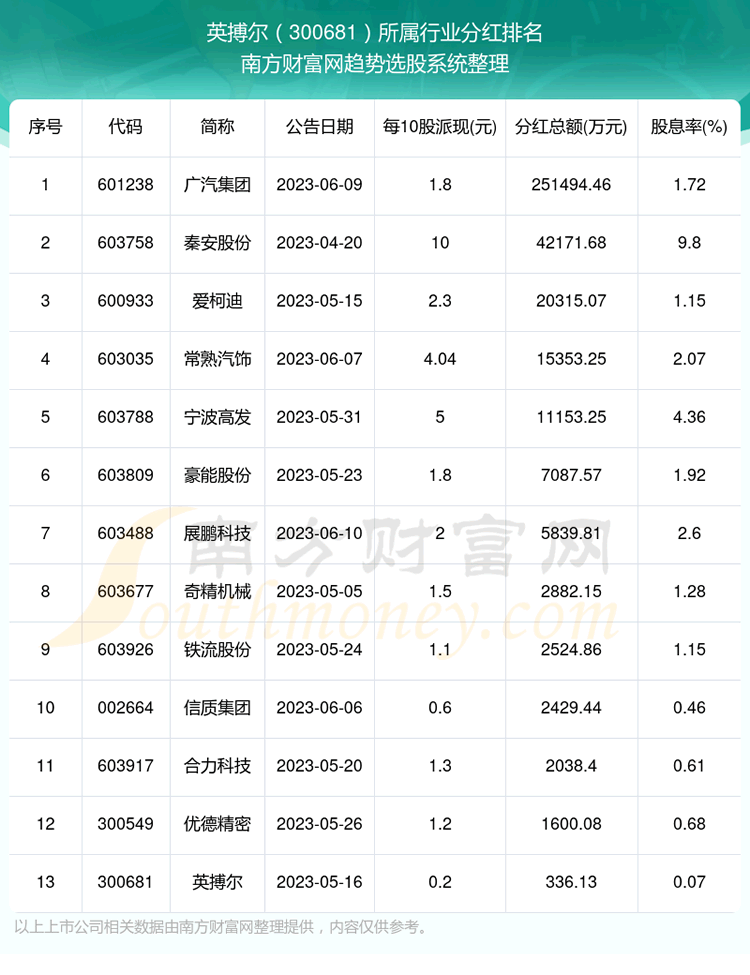Select the name 广汽集团

217,185
